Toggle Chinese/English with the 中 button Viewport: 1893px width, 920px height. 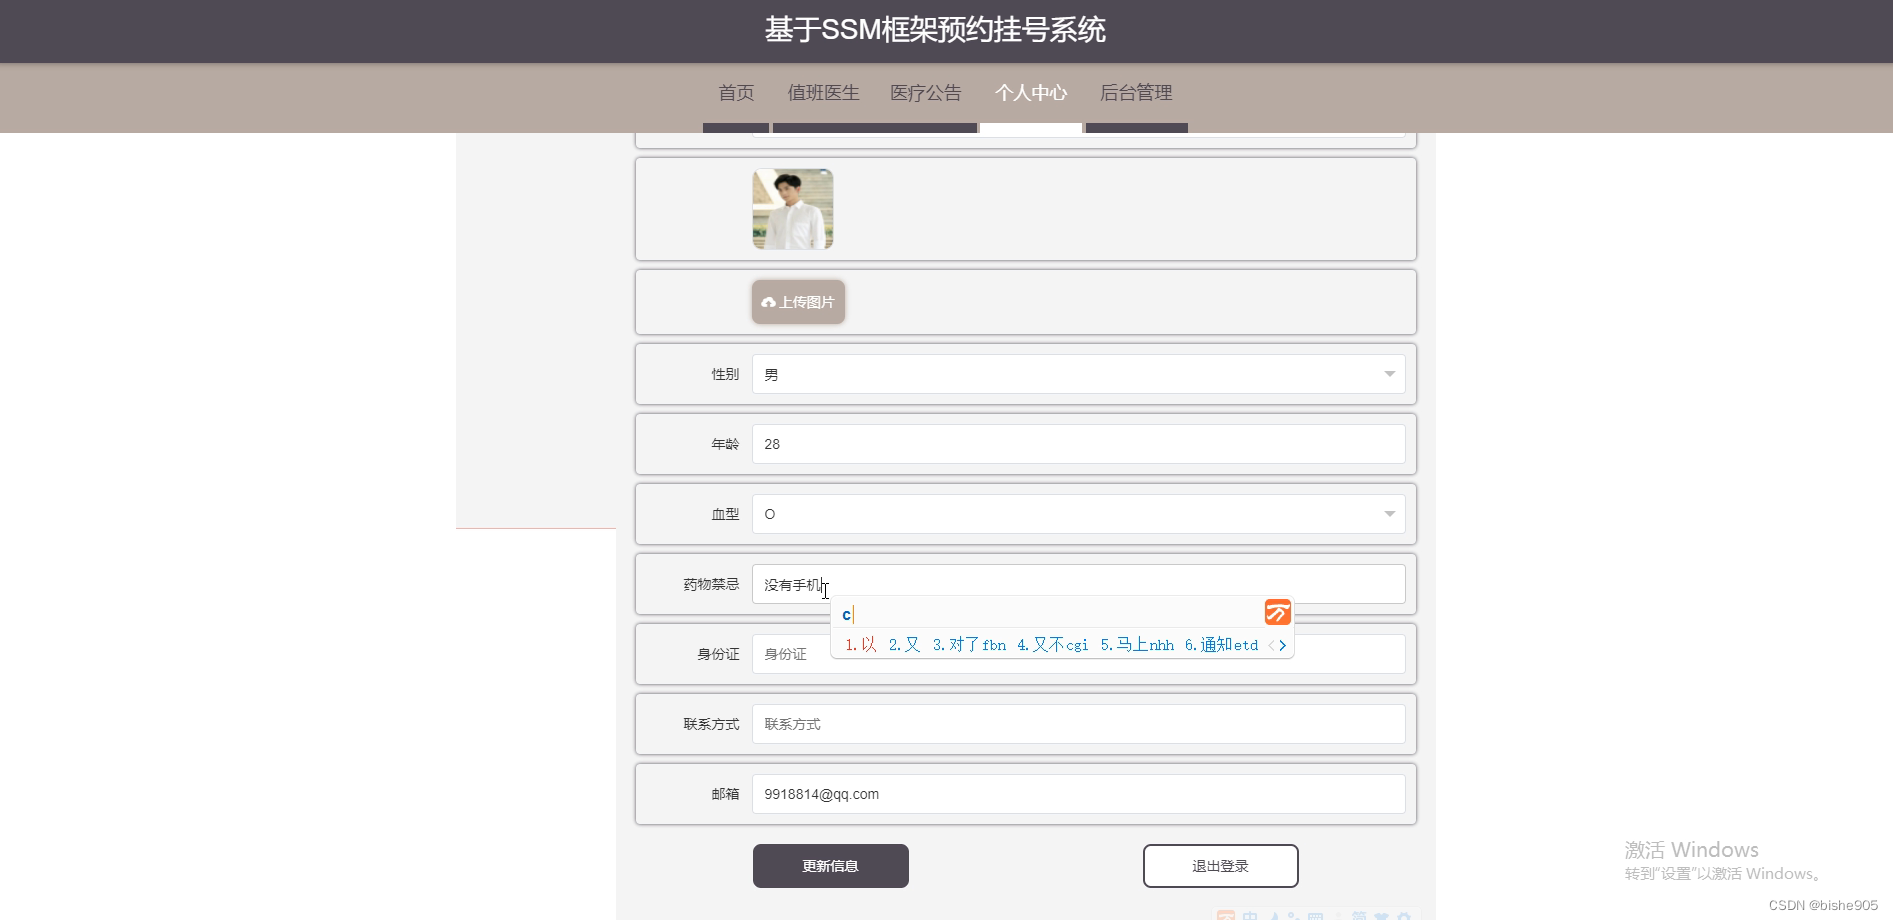pyautogui.click(x=1250, y=917)
